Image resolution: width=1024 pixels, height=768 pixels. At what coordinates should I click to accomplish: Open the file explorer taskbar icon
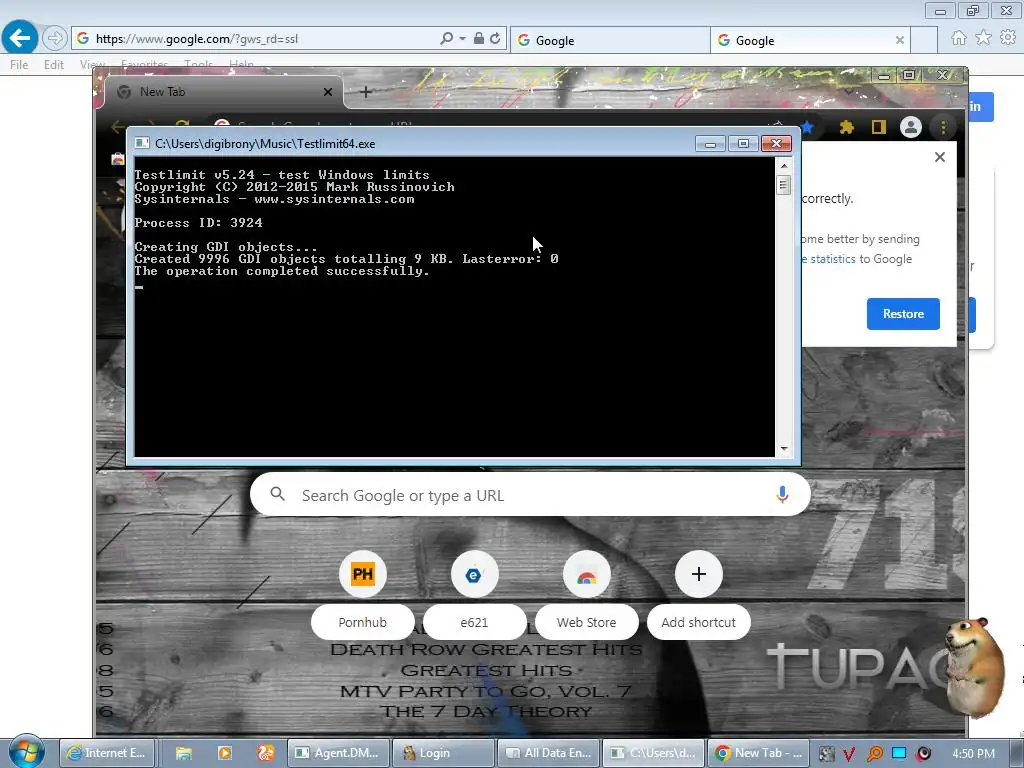click(184, 753)
